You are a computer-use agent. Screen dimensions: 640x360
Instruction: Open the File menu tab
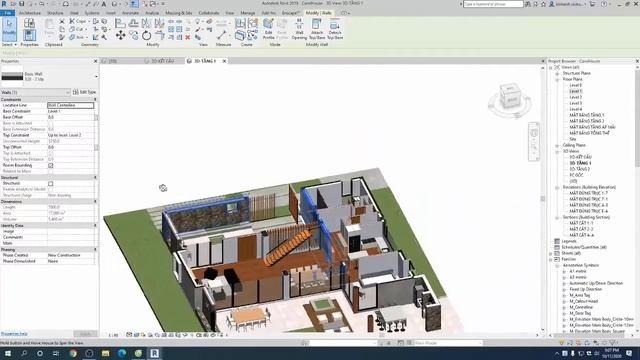tap(7, 13)
